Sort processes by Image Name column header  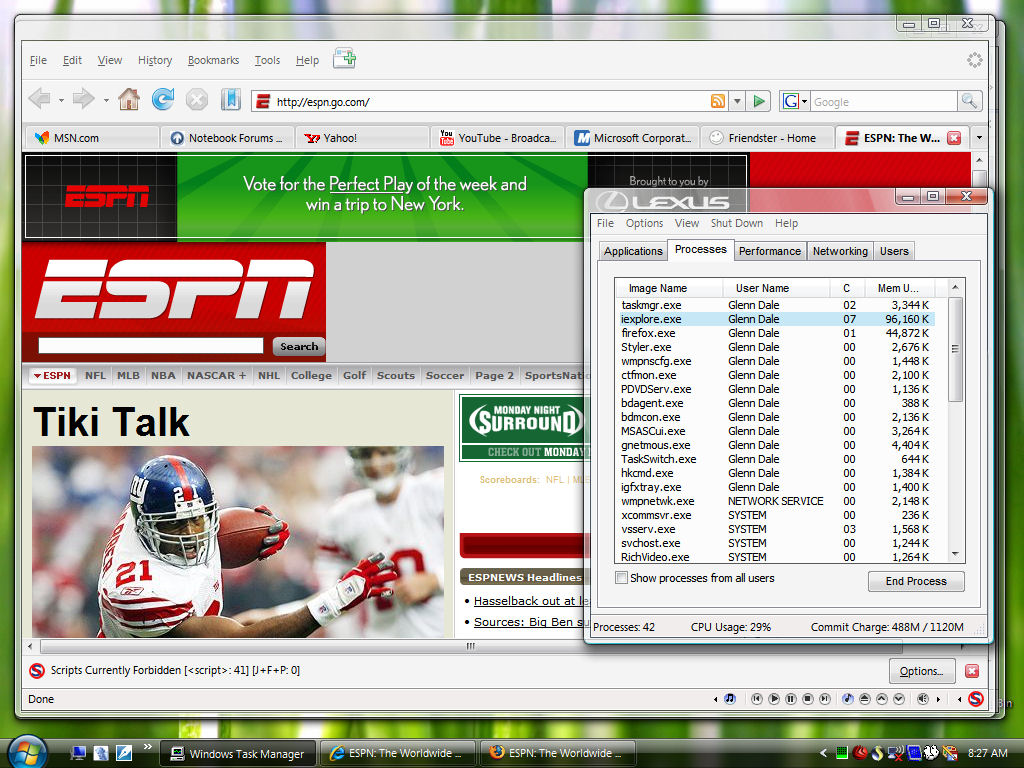[669, 288]
